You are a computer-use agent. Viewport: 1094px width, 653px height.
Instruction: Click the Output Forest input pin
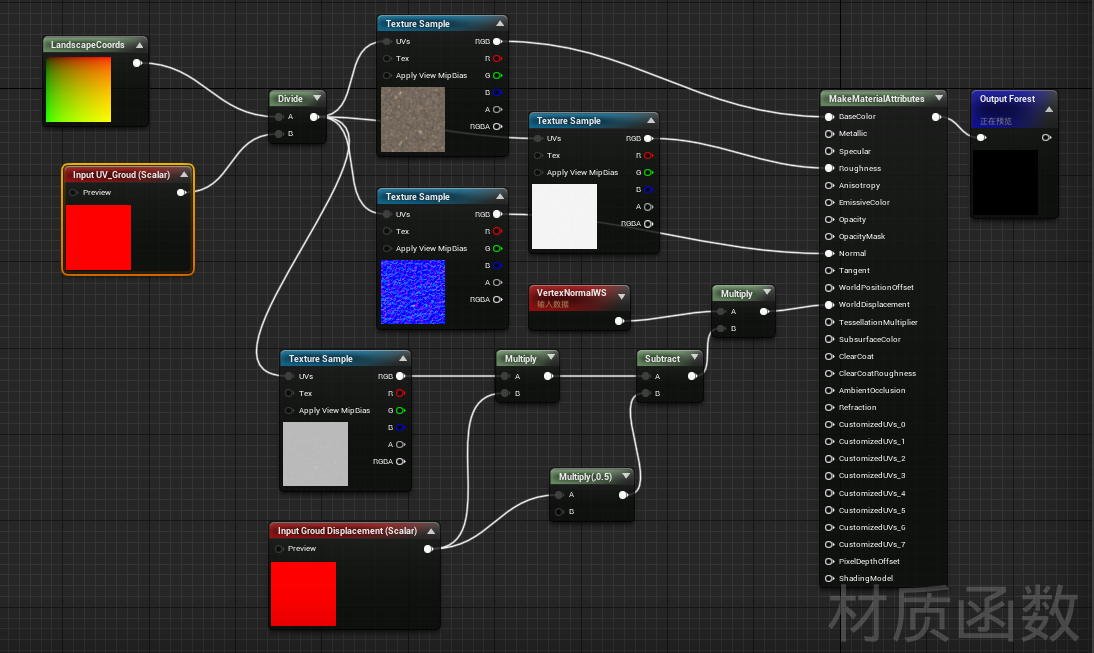(982, 137)
